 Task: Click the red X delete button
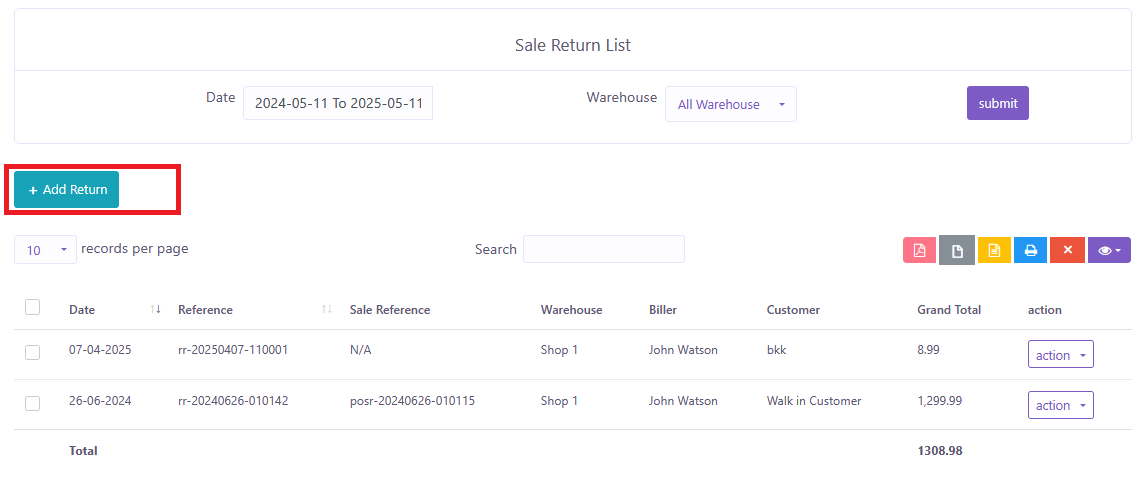pyautogui.click(x=1067, y=250)
